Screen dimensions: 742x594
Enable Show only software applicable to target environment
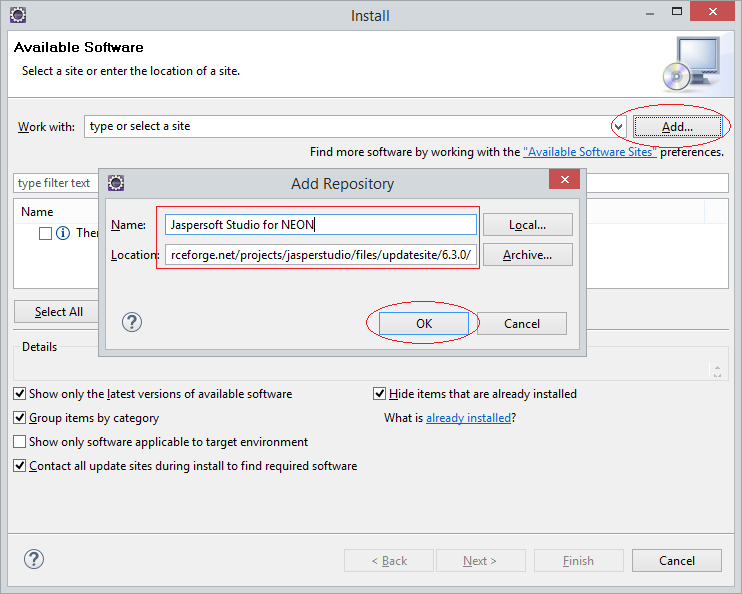click(x=19, y=442)
